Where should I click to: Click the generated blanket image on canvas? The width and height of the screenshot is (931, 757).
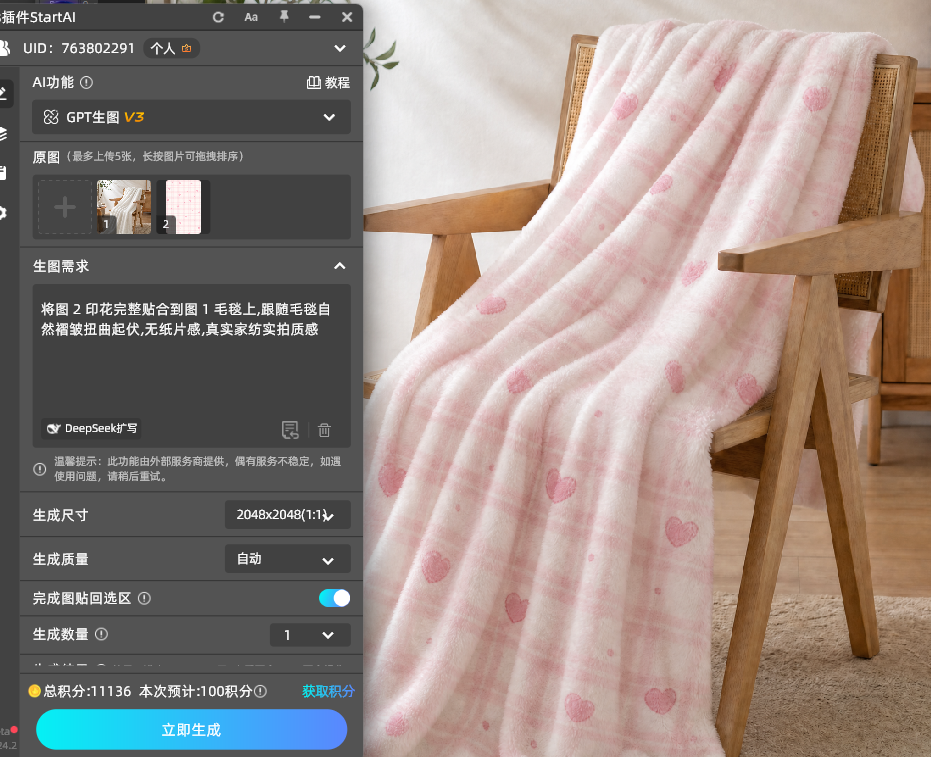(x=647, y=380)
